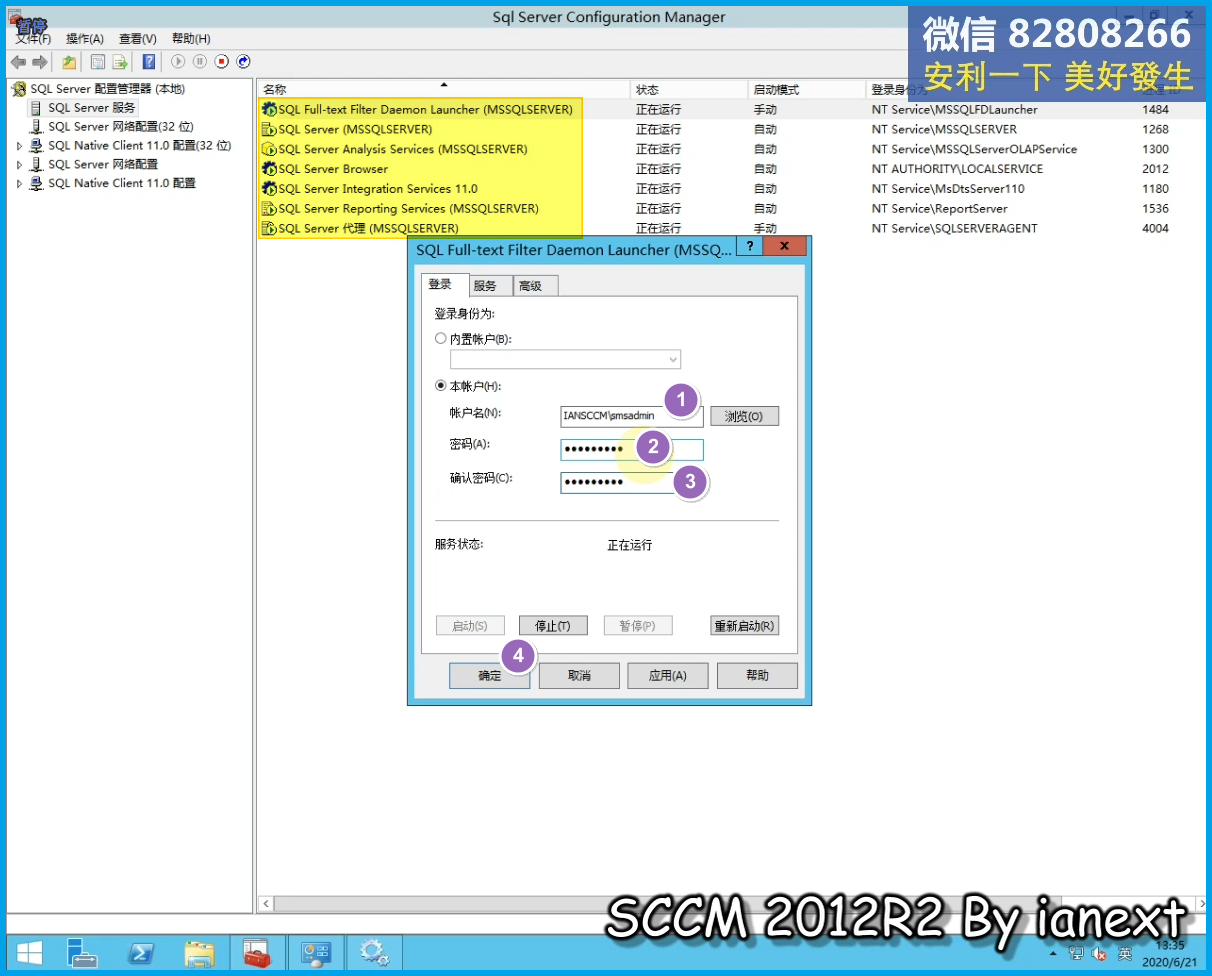The height and width of the screenshot is (976, 1212).
Task: Click the Export List toolbar icon
Action: point(120,62)
